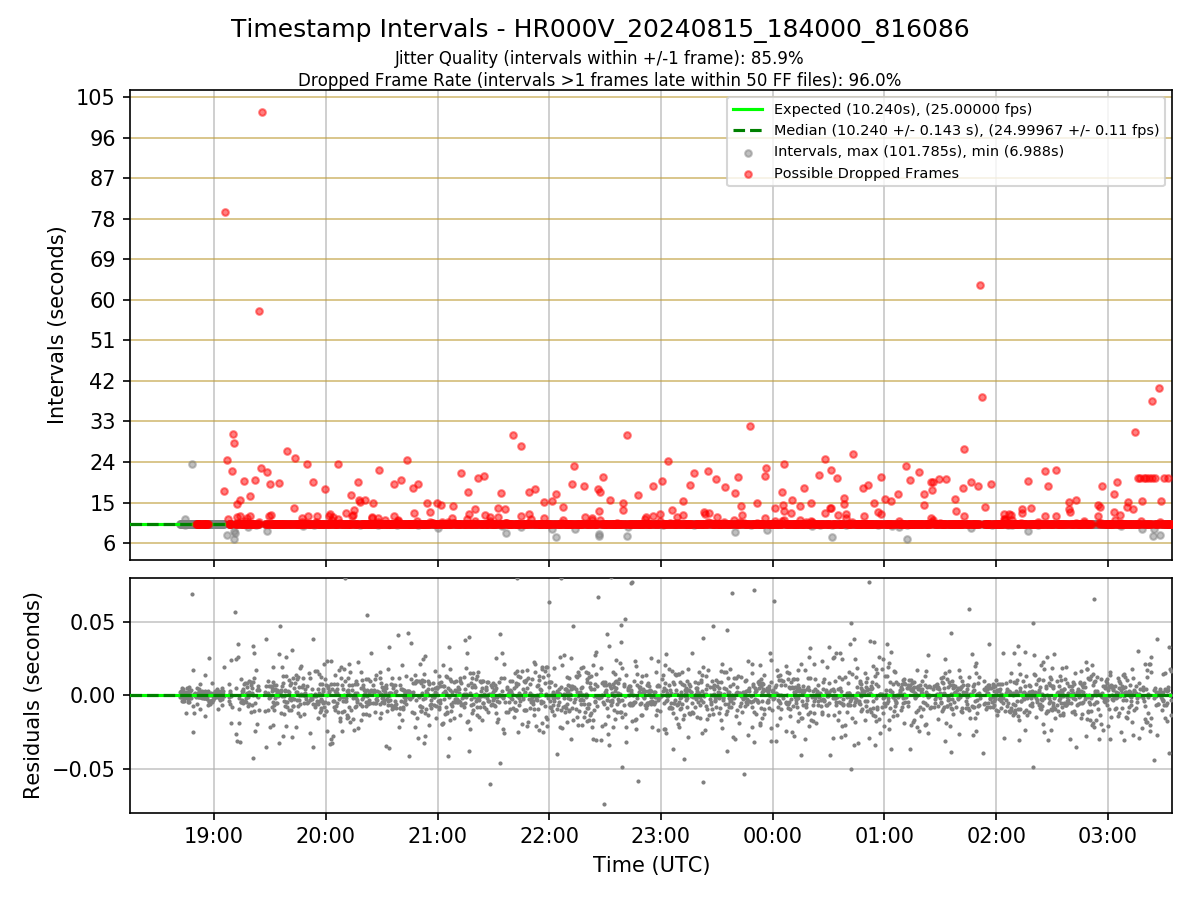The height and width of the screenshot is (900, 1200).
Task: Click the x-axis tick label '01:00'
Action: tap(884, 834)
